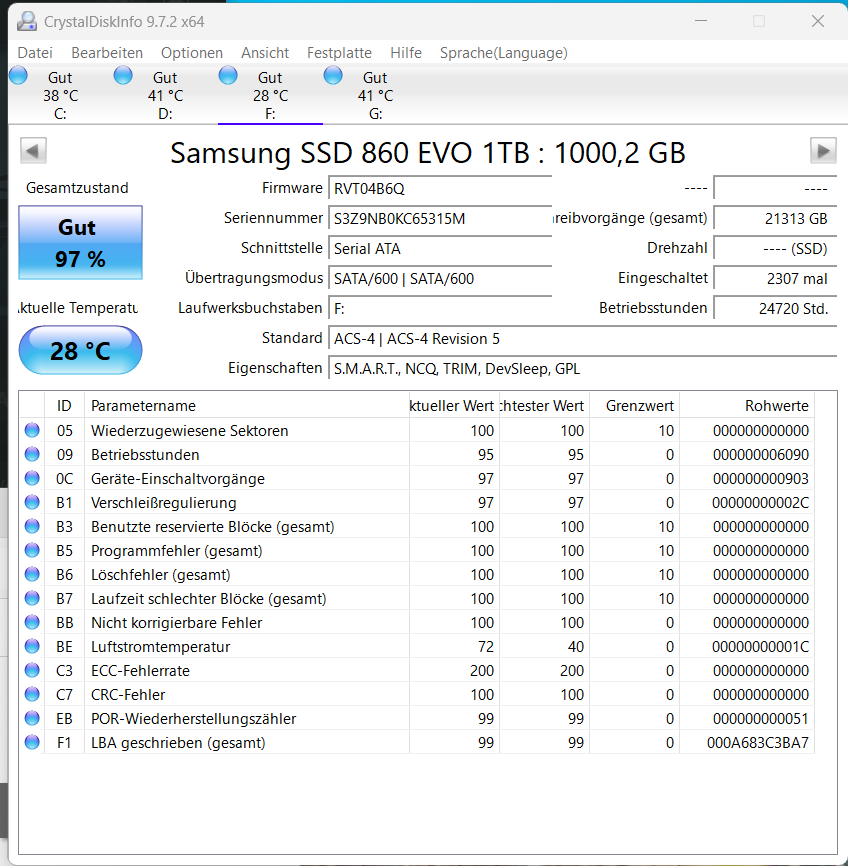Click status orb for Laufzeit schlechter Blöcke row
The image size is (848, 866).
pyautogui.click(x=32, y=598)
